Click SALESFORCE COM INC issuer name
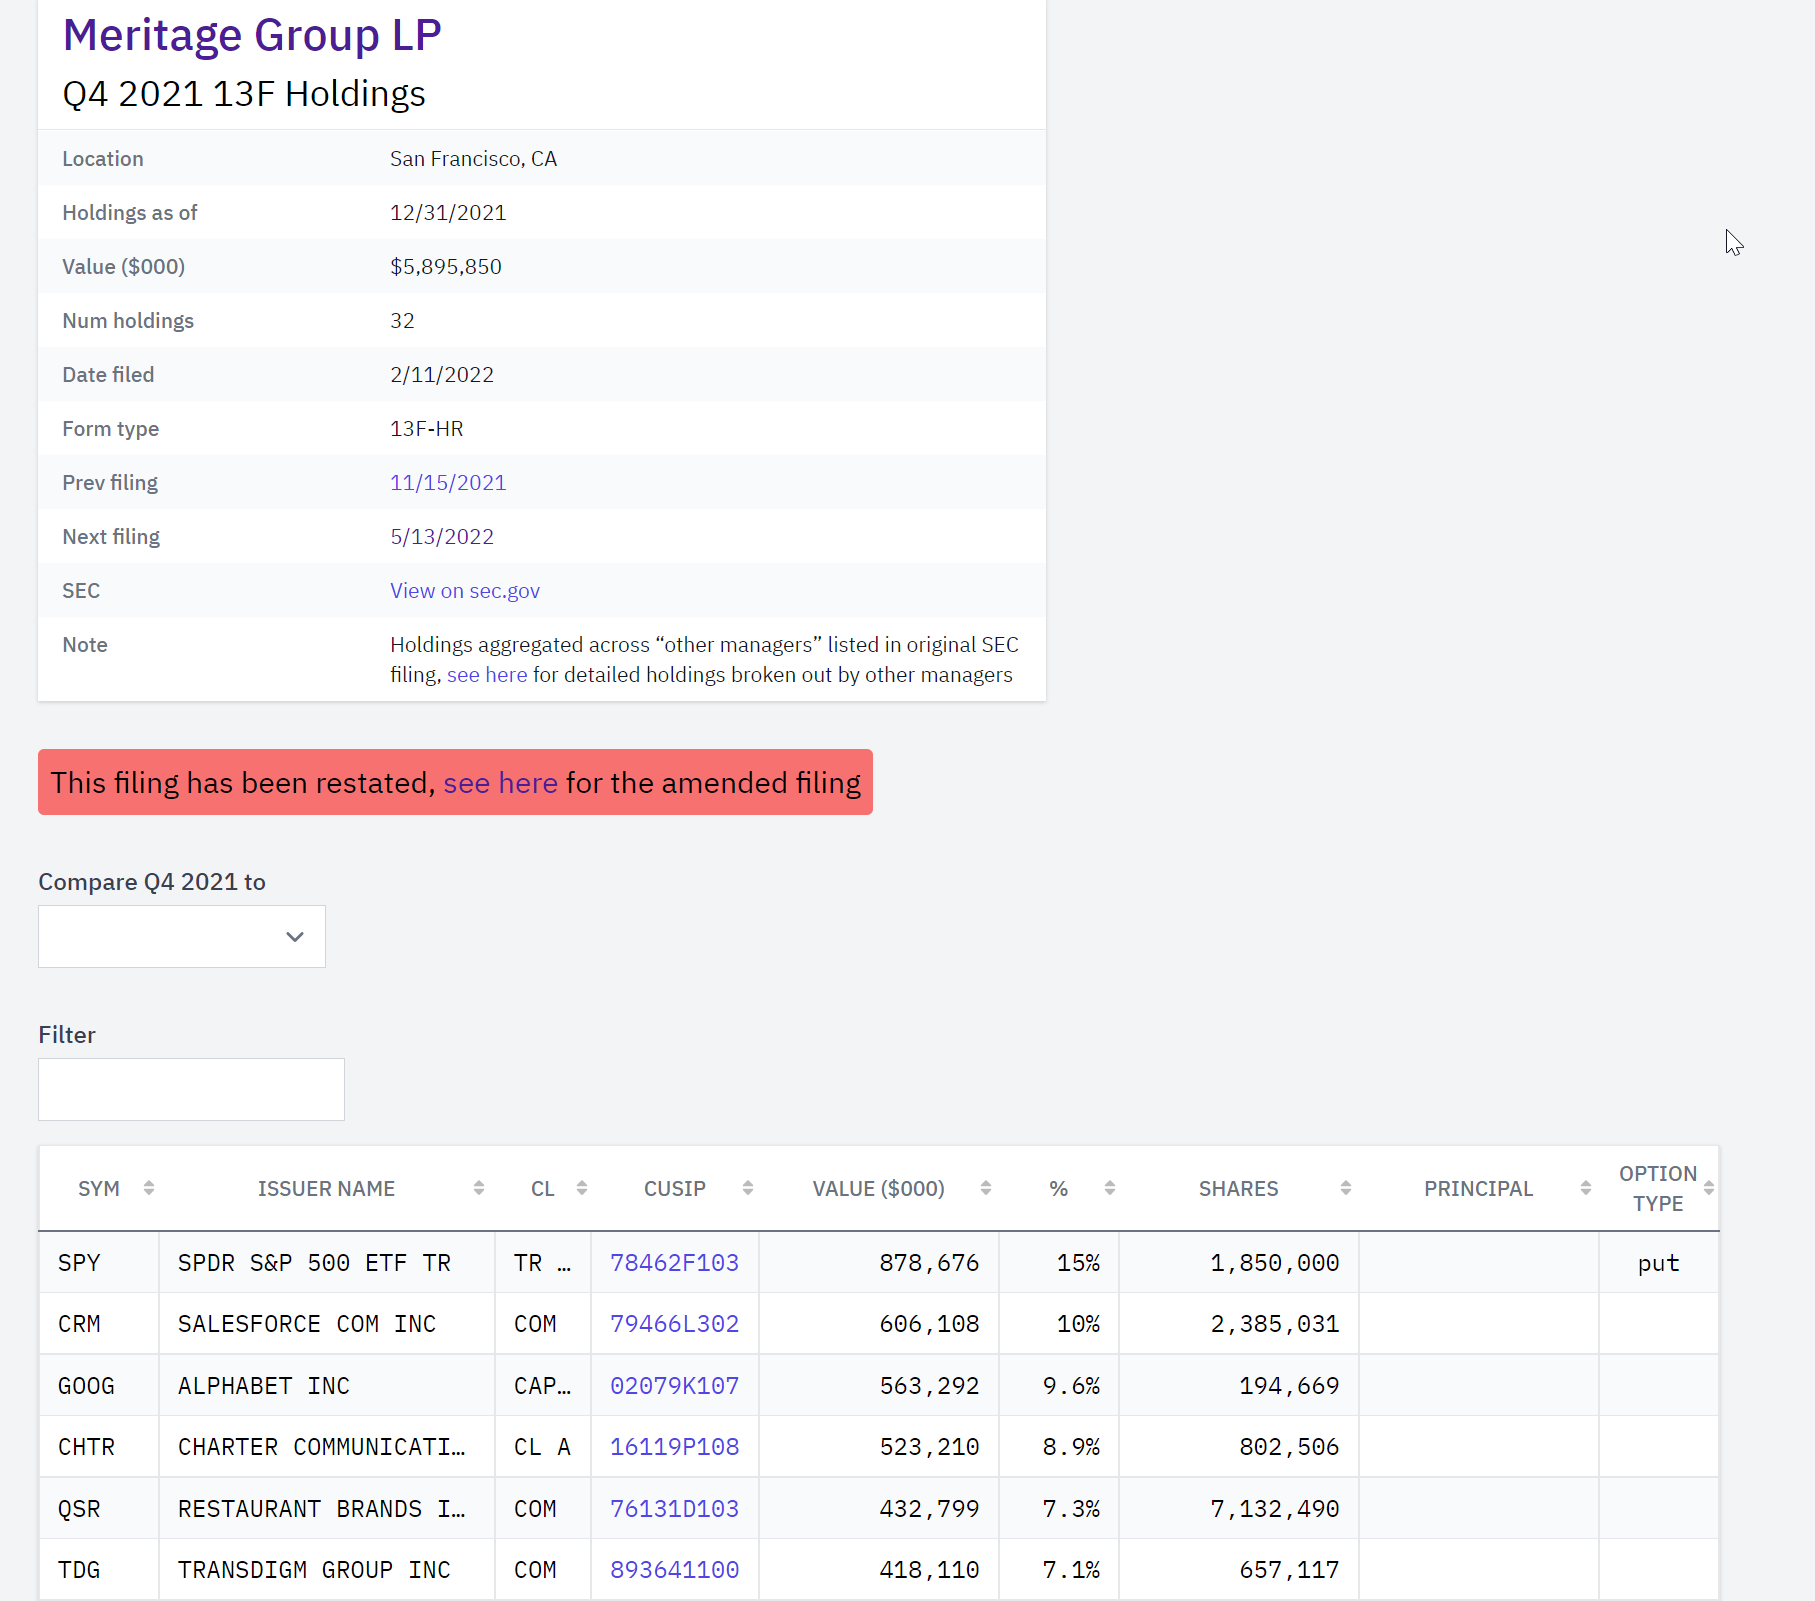 pyautogui.click(x=307, y=1324)
